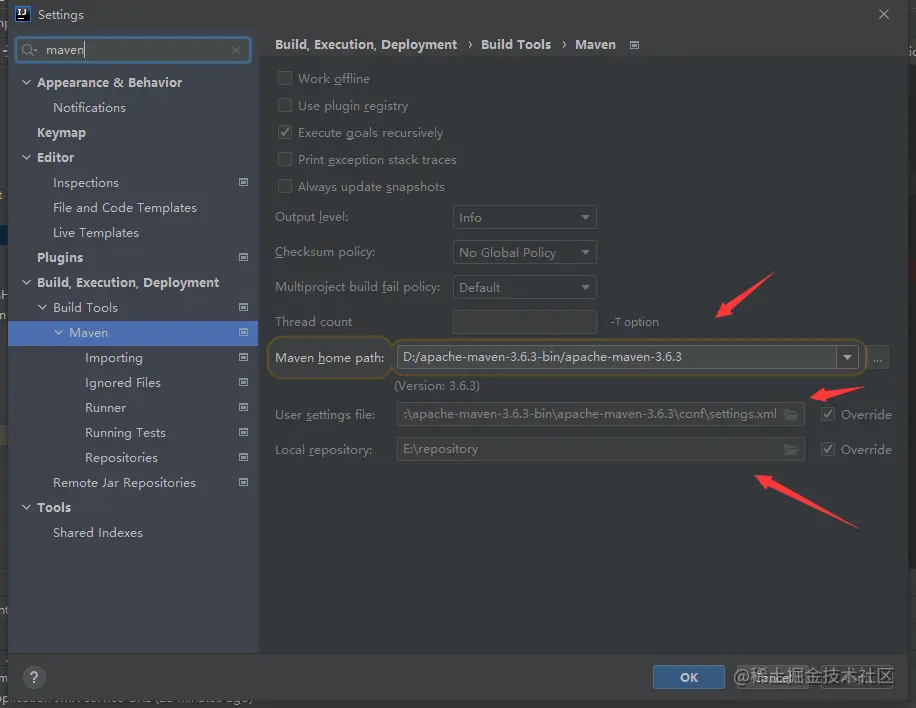Open Multiproject build fail policy dropdown
This screenshot has height=708, width=916.
pyautogui.click(x=525, y=287)
